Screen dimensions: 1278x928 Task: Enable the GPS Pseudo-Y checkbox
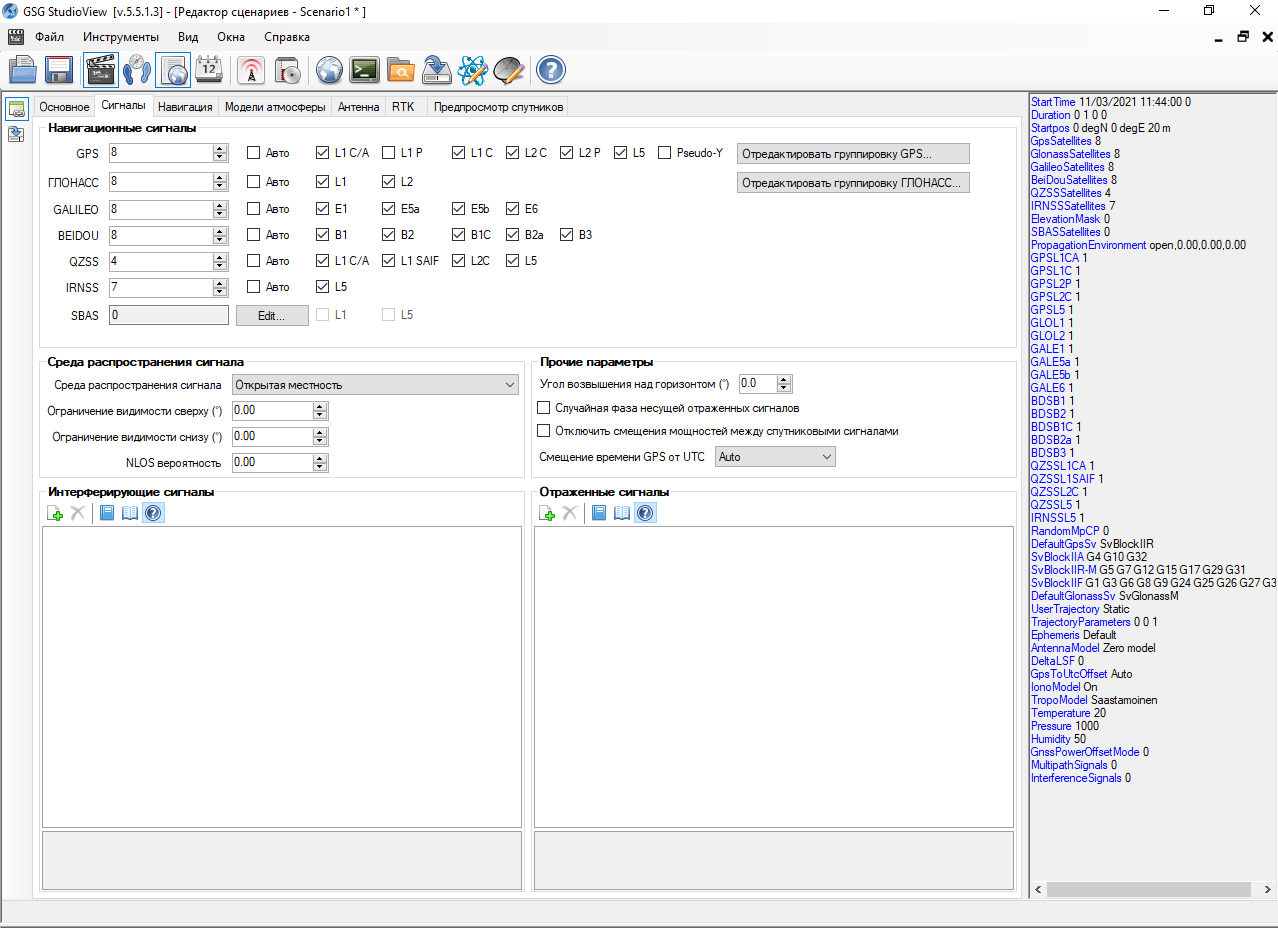664,153
